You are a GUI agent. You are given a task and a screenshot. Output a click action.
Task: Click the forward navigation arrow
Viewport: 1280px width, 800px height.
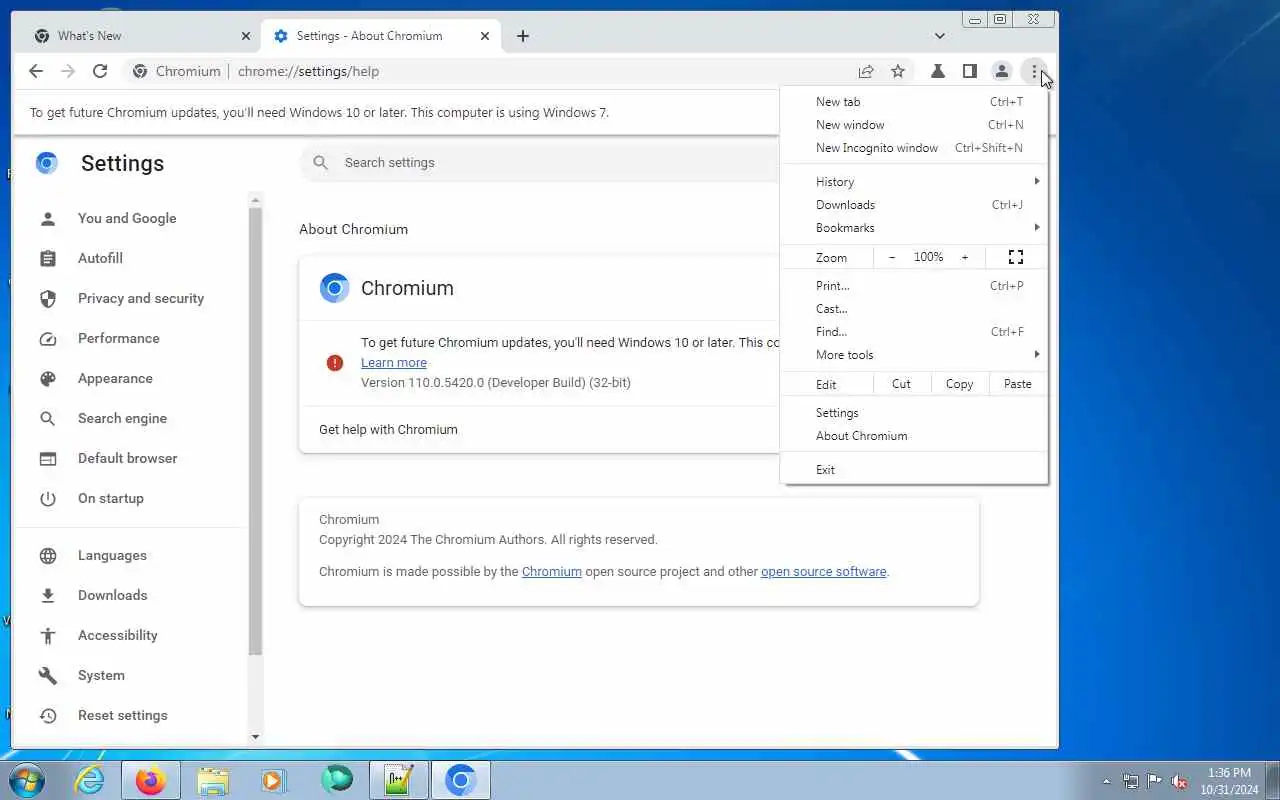pos(68,71)
